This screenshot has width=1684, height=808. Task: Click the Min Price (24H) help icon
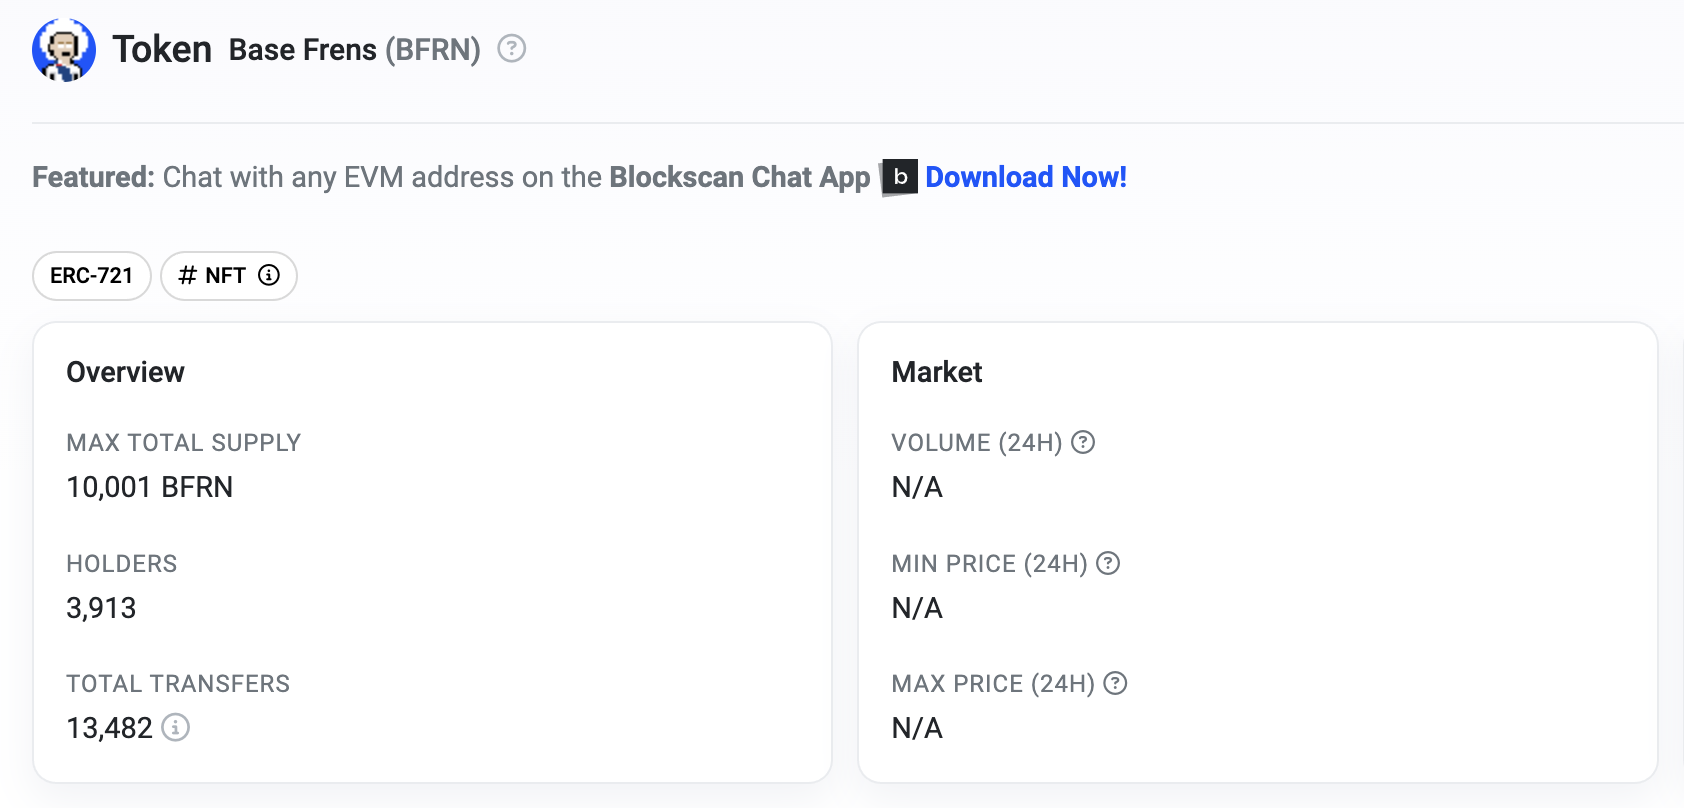coord(1107,563)
